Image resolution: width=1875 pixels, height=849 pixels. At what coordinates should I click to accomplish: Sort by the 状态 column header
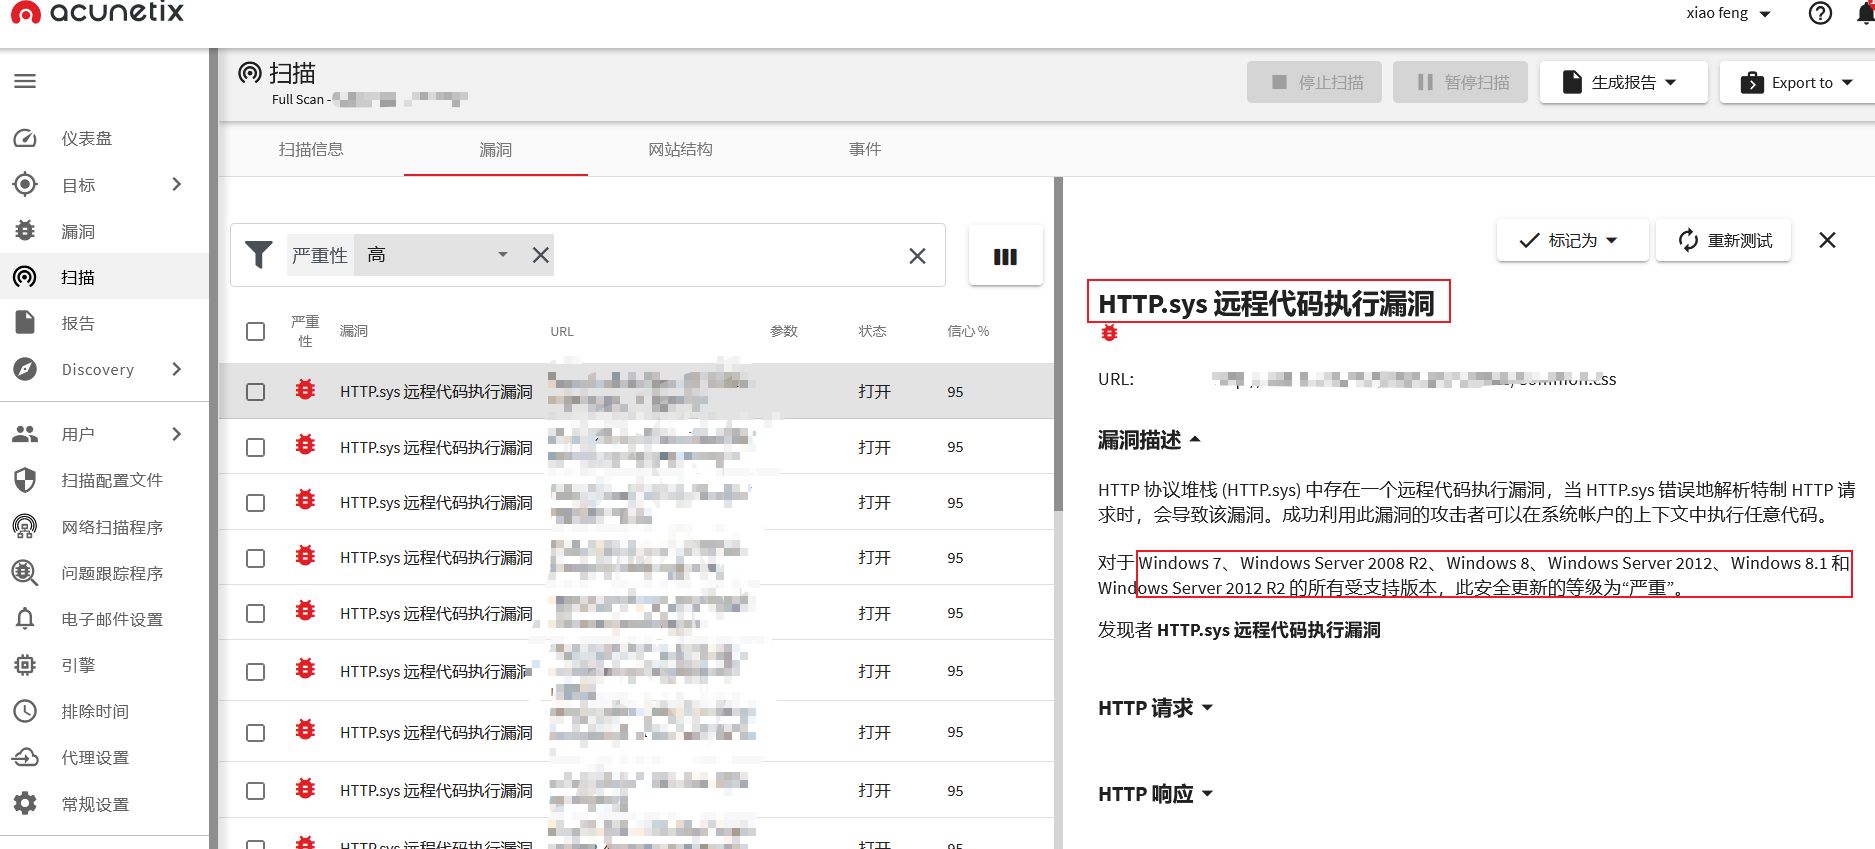click(x=872, y=331)
